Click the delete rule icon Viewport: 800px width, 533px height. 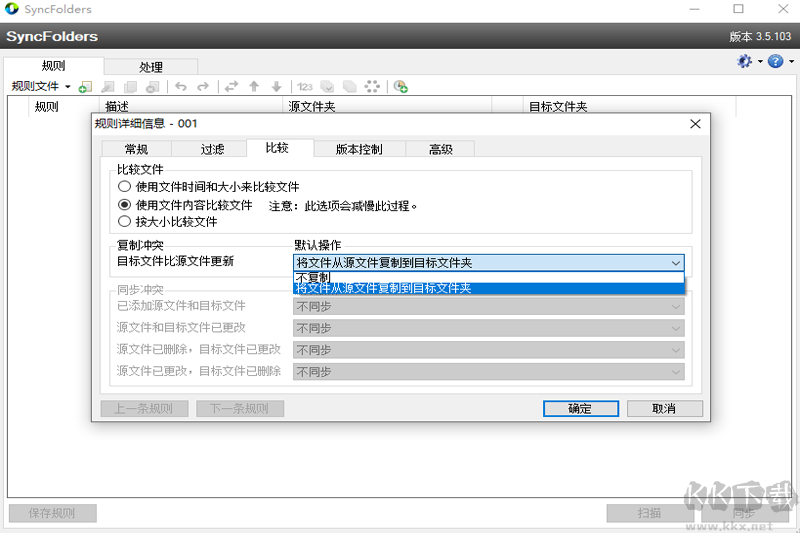click(x=153, y=87)
